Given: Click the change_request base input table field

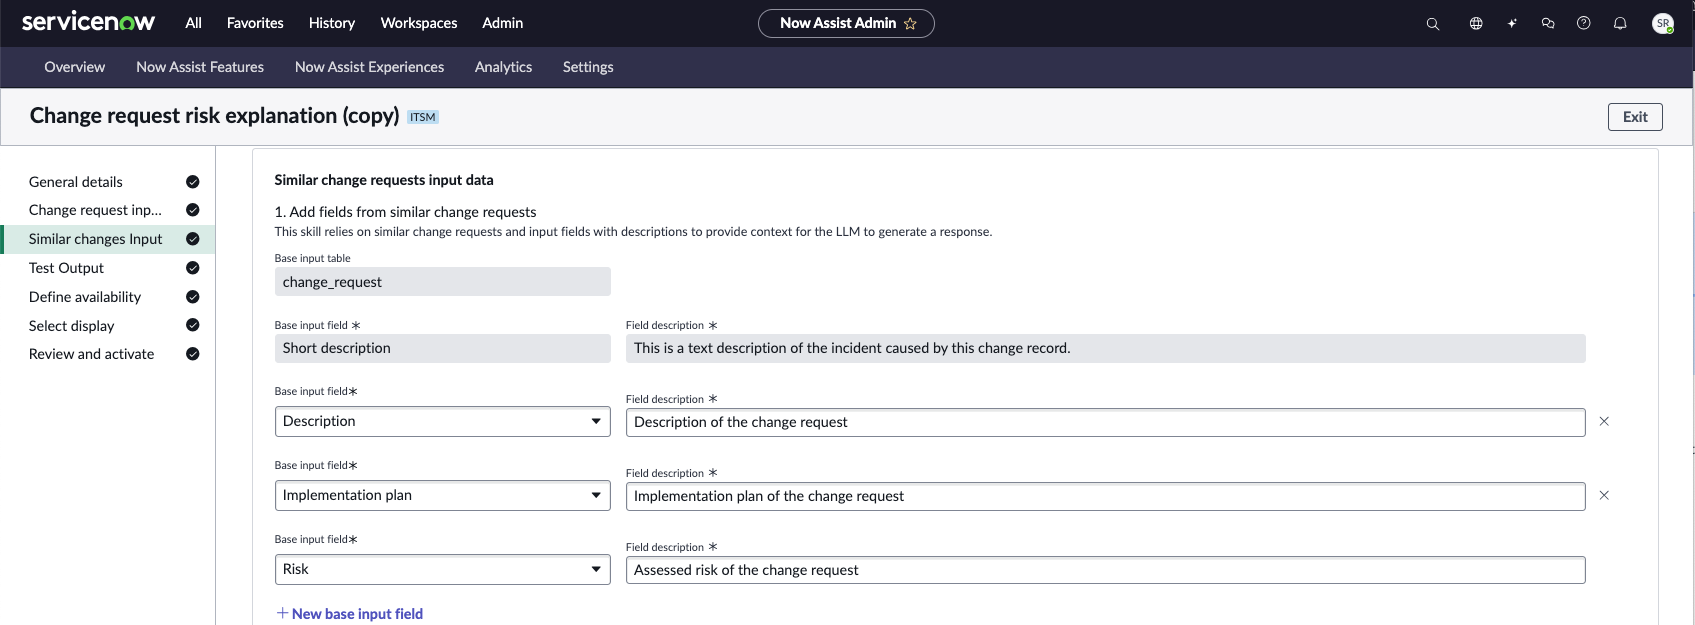Looking at the screenshot, I should coord(442,282).
